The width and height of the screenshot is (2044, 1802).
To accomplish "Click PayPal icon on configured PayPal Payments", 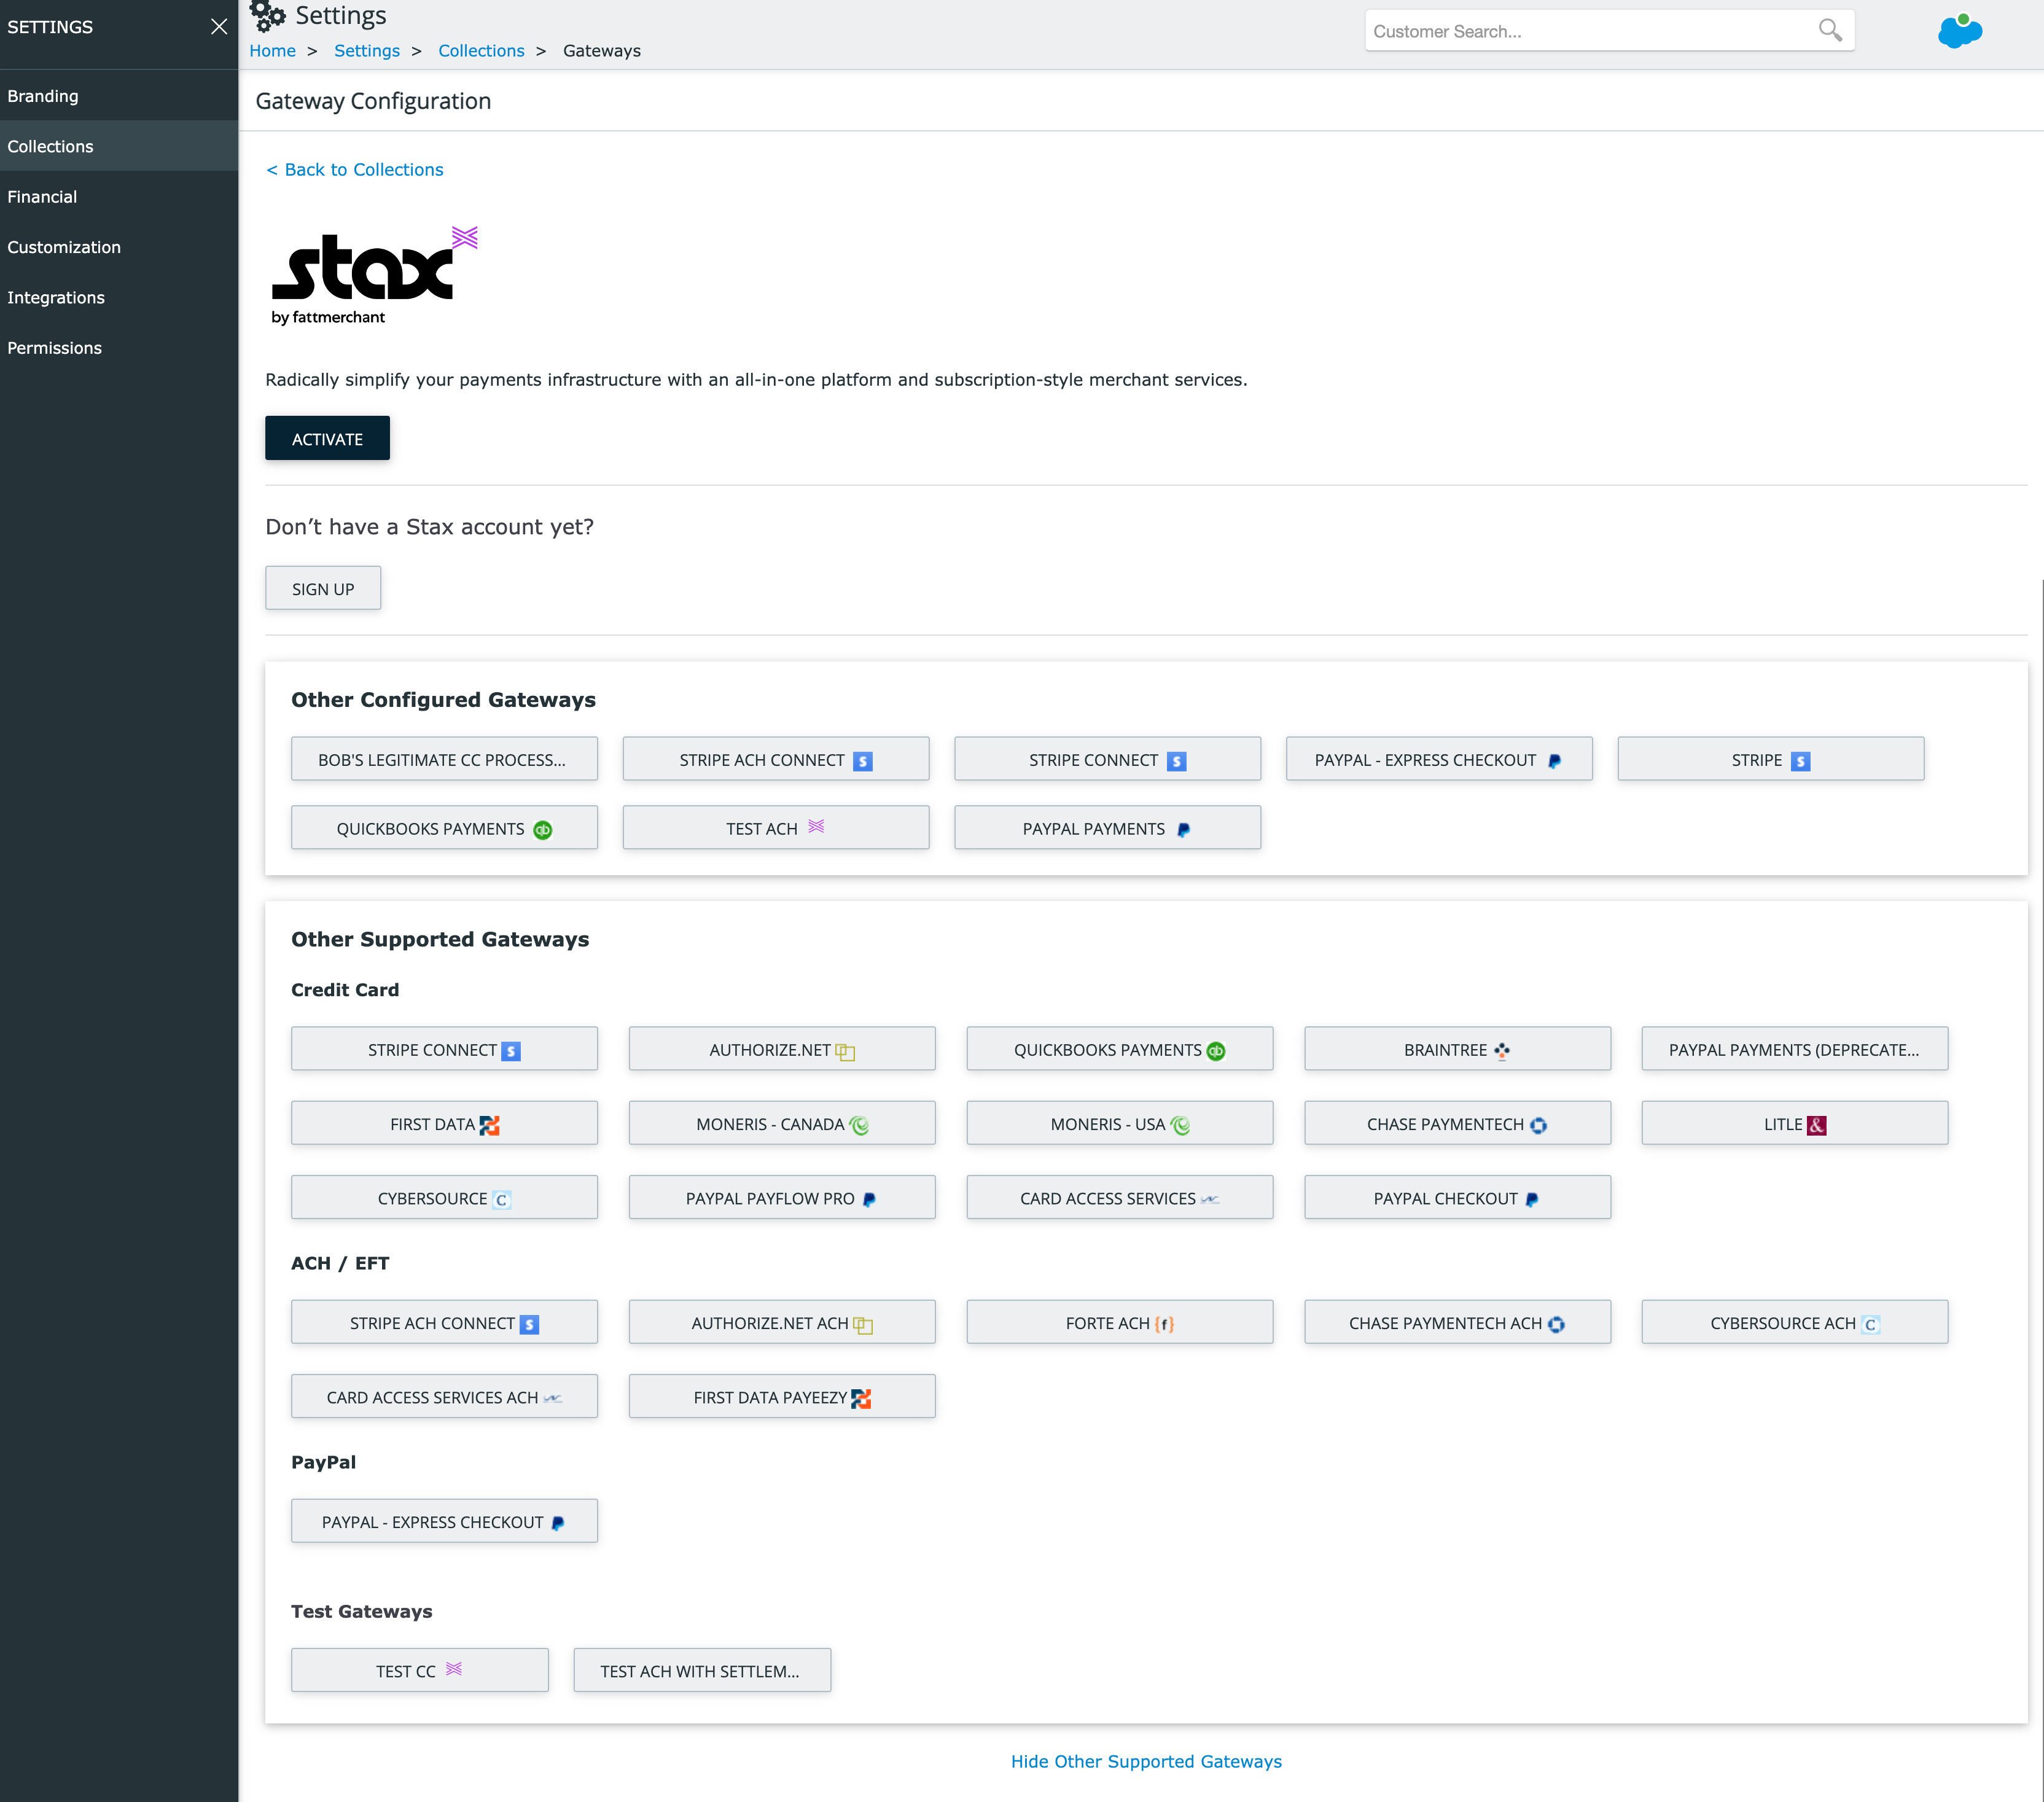I will [x=1183, y=830].
